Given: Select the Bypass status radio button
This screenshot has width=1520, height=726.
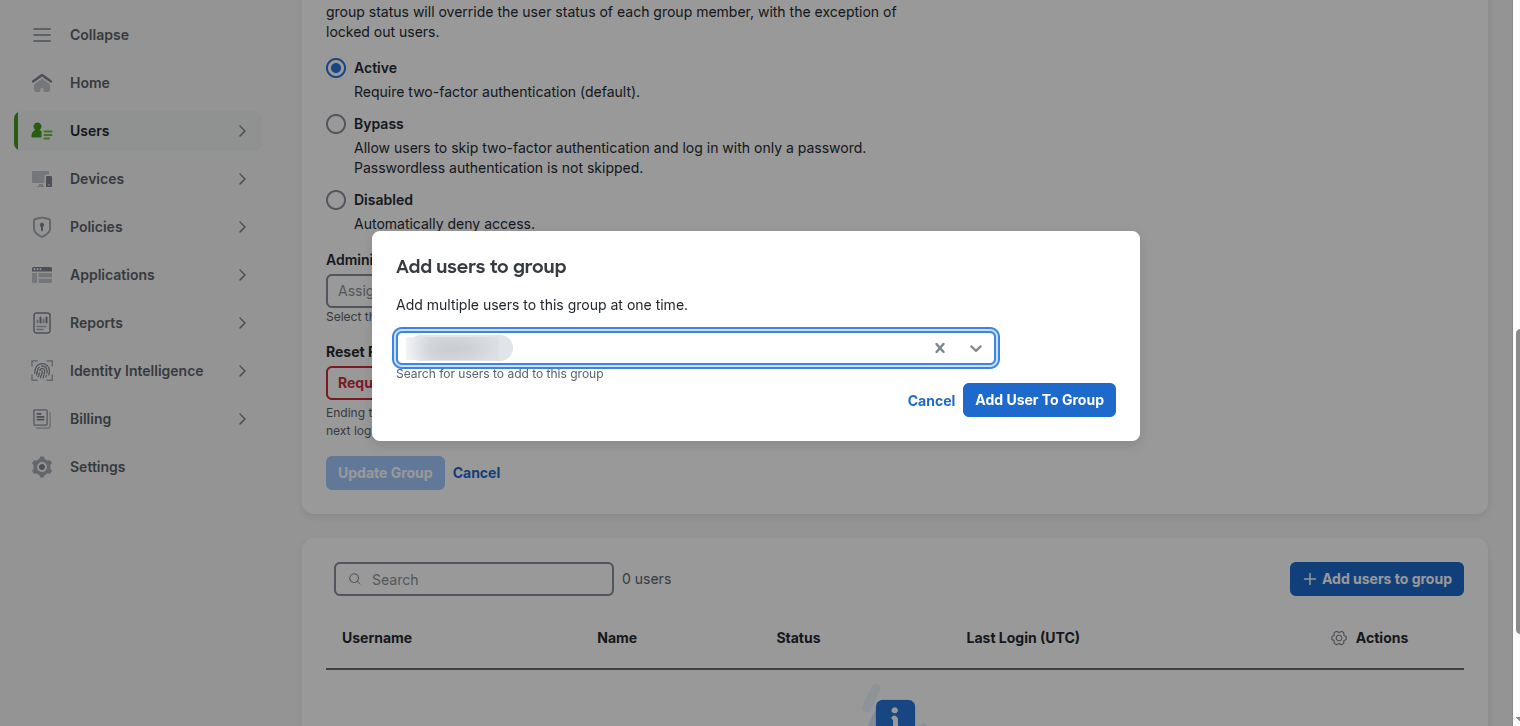Looking at the screenshot, I should (x=336, y=124).
